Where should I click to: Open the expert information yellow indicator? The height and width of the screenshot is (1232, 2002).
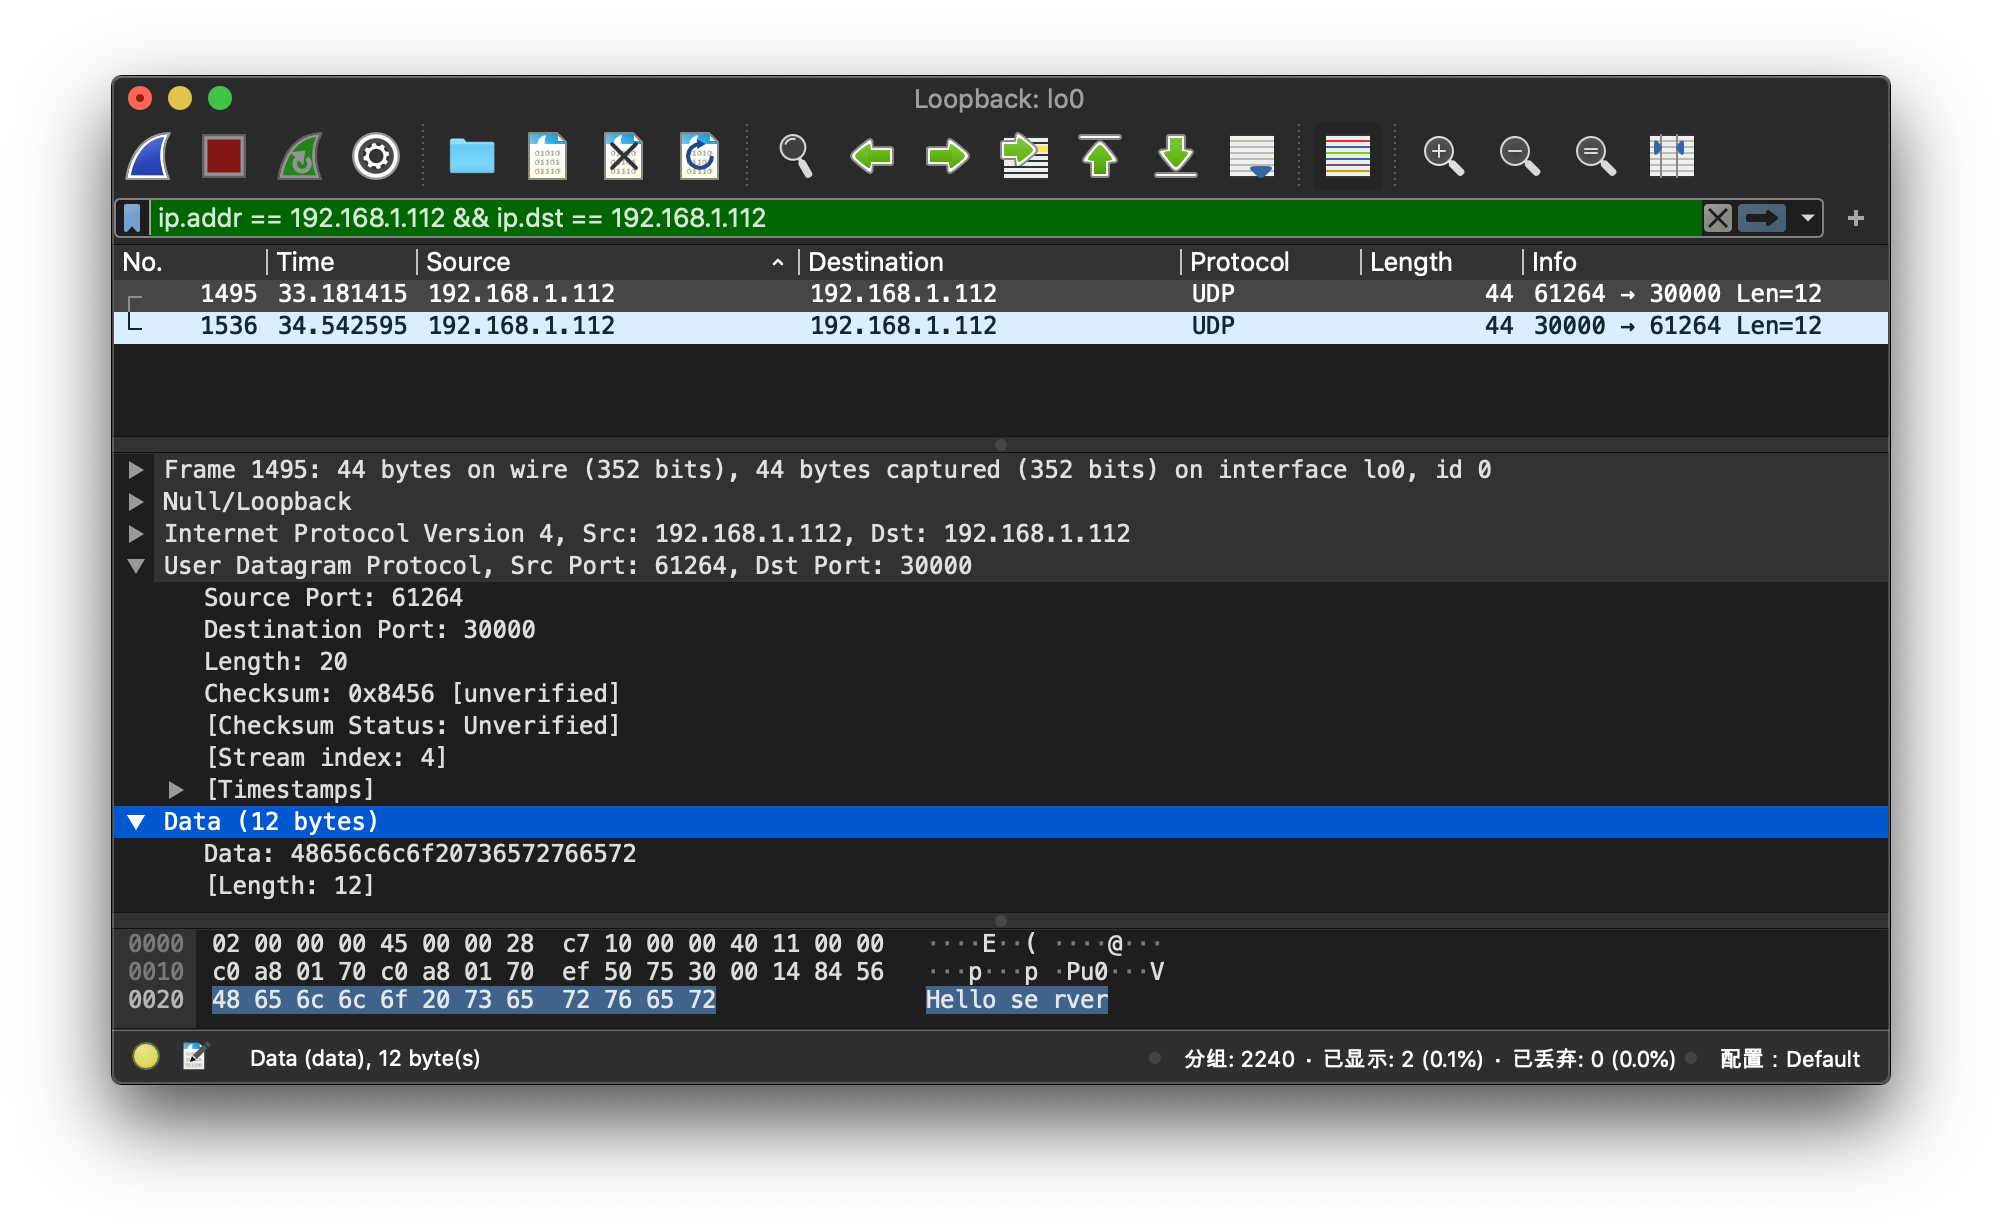[x=146, y=1057]
